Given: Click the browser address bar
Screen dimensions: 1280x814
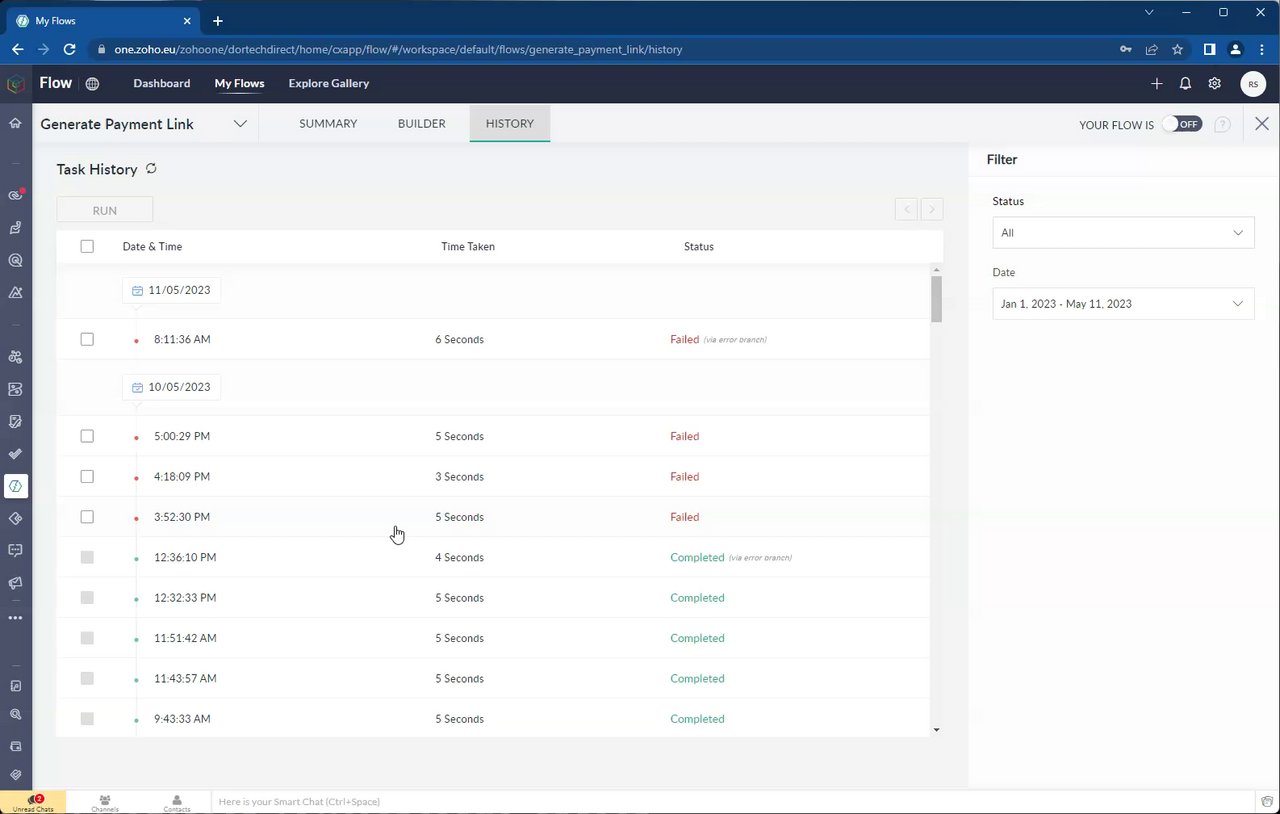Looking at the screenshot, I should (600, 49).
